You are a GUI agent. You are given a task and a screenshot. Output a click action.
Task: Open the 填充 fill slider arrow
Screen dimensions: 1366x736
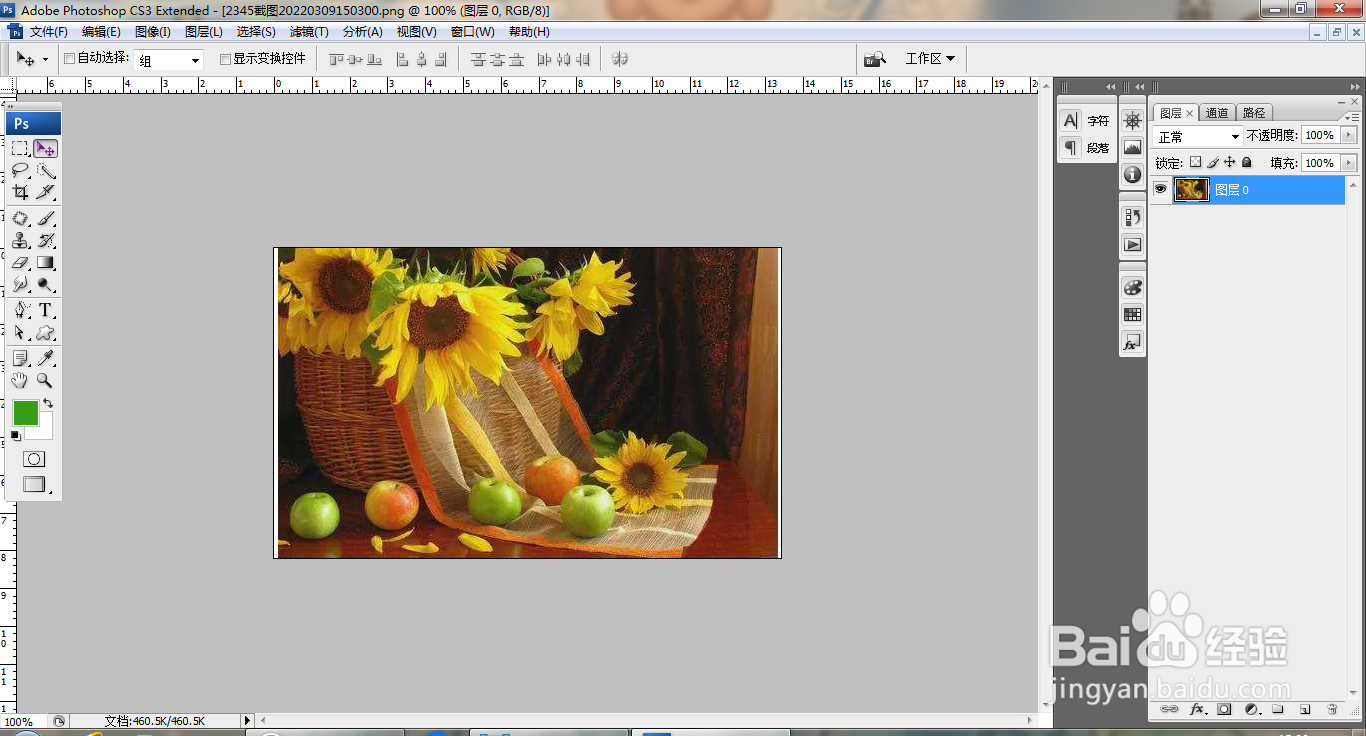[x=1349, y=163]
